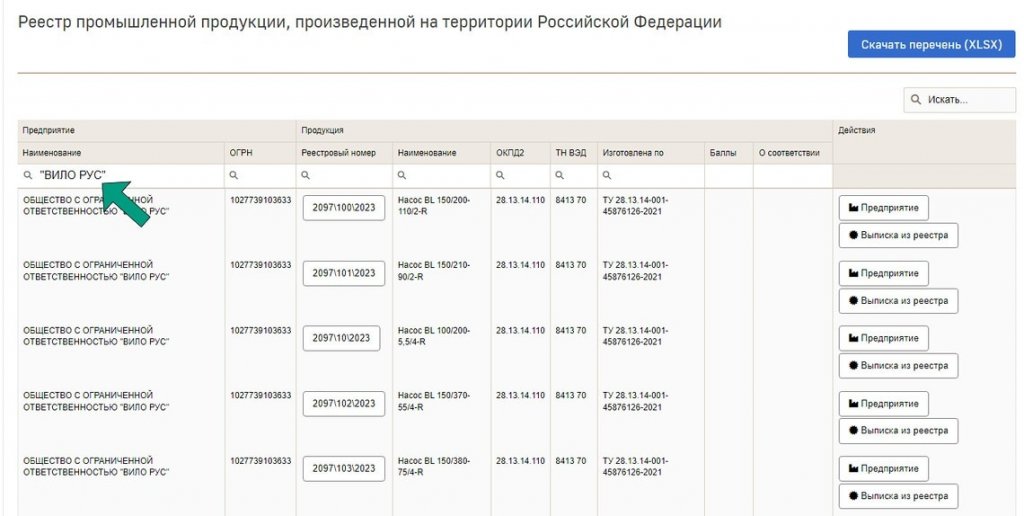Click search icon in ОГРН filter
This screenshot has height=516, width=1024.
[x=234, y=176]
